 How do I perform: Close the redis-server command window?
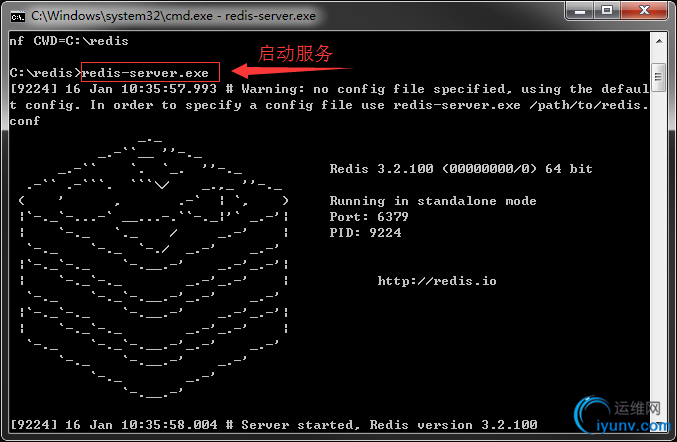(x=644, y=10)
